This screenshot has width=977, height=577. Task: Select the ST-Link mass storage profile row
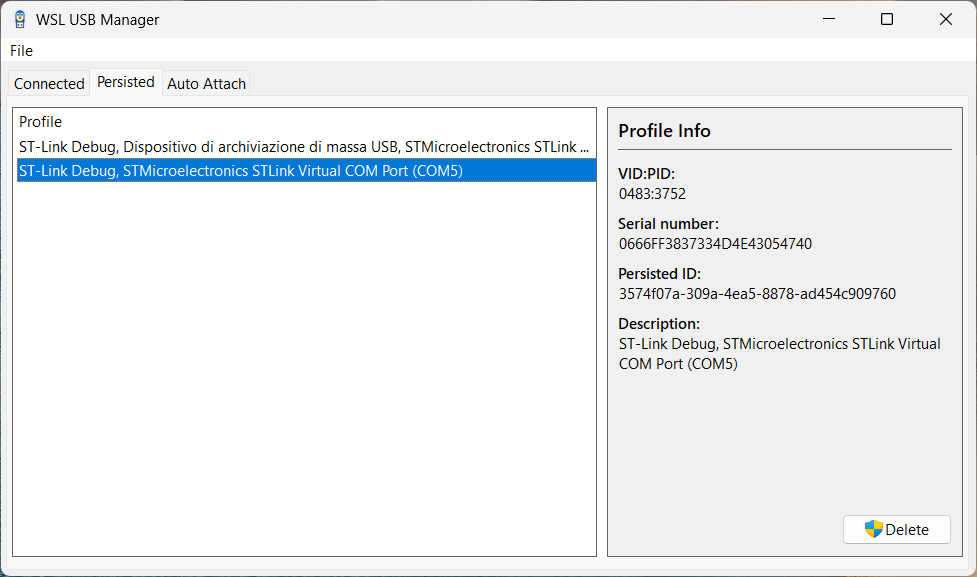[305, 147]
